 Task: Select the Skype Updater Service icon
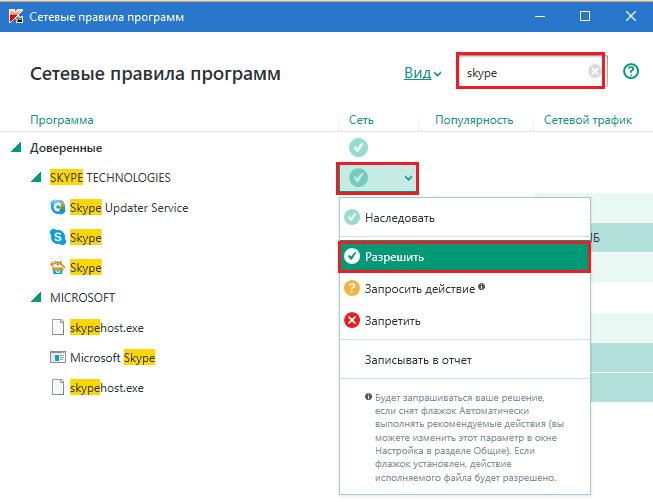click(x=57, y=207)
